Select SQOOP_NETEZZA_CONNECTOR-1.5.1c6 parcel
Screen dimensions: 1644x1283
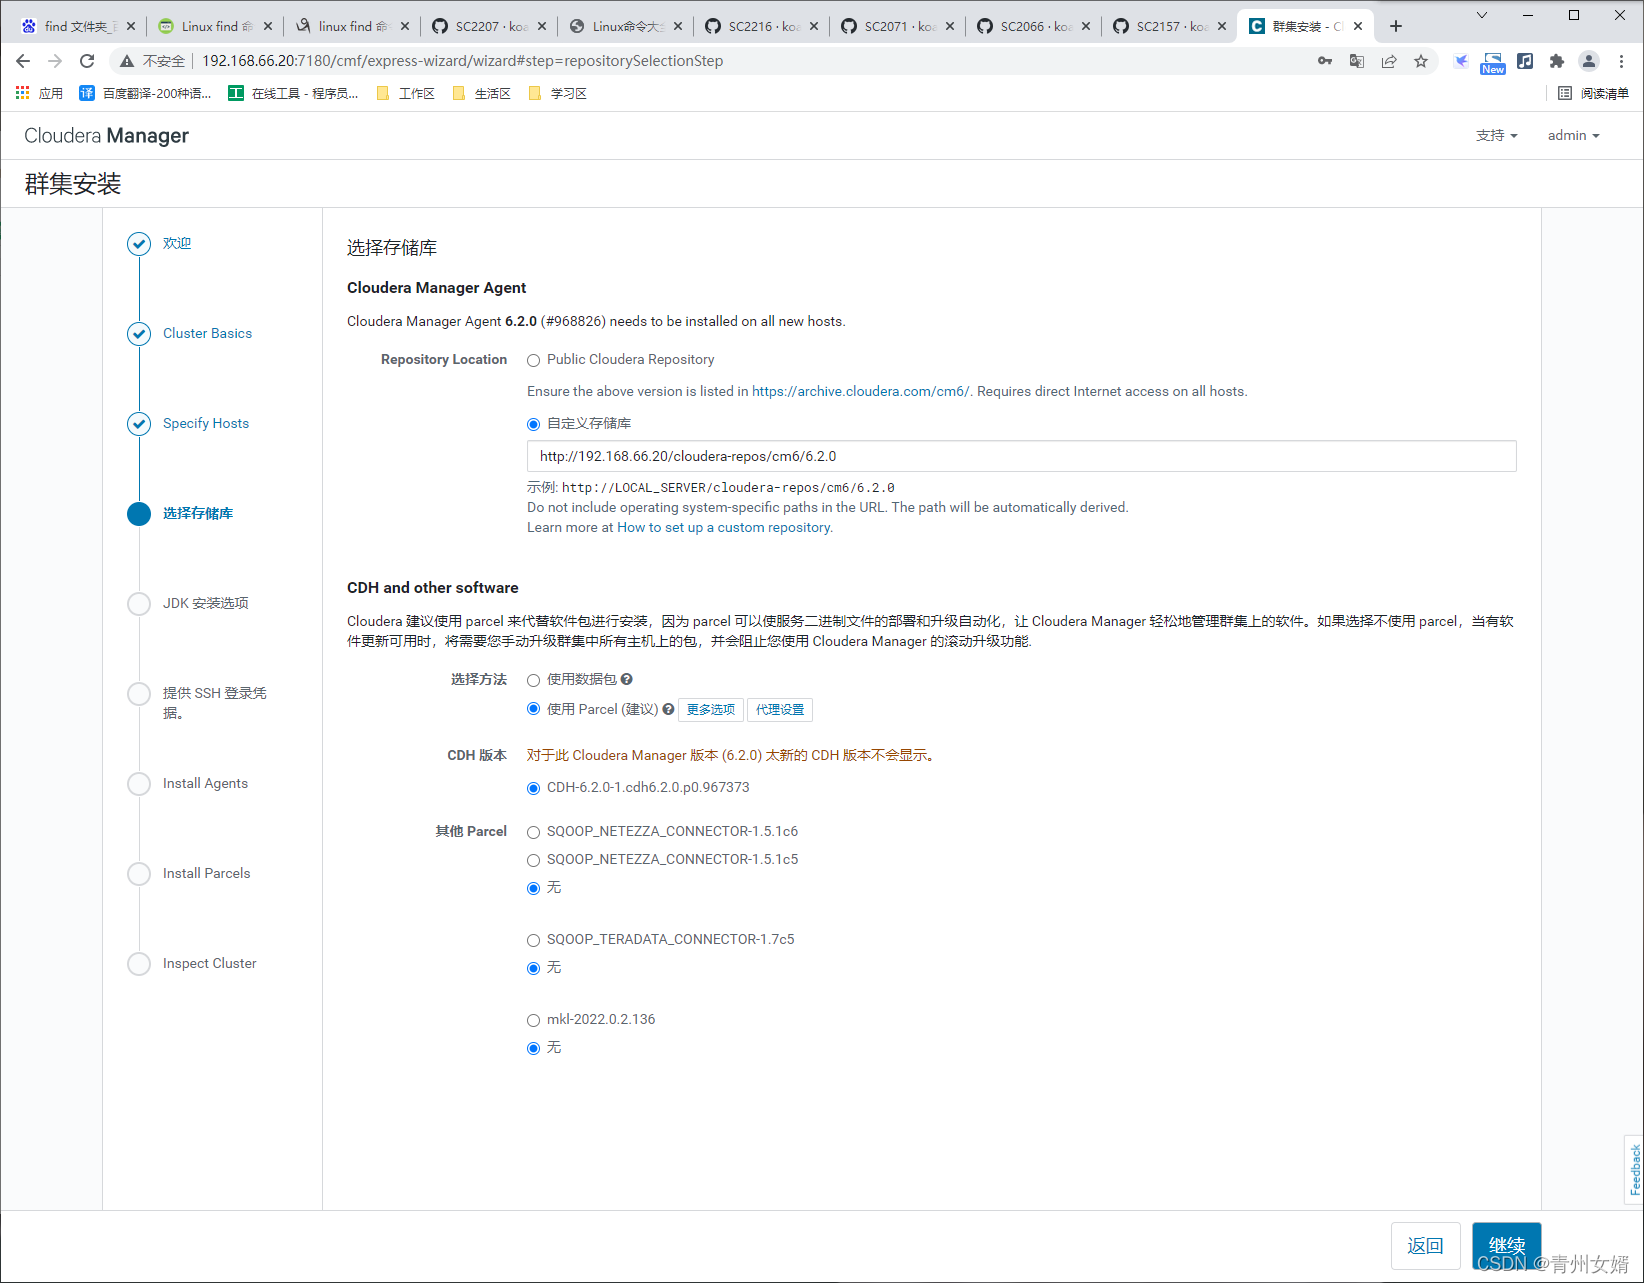[x=533, y=832]
